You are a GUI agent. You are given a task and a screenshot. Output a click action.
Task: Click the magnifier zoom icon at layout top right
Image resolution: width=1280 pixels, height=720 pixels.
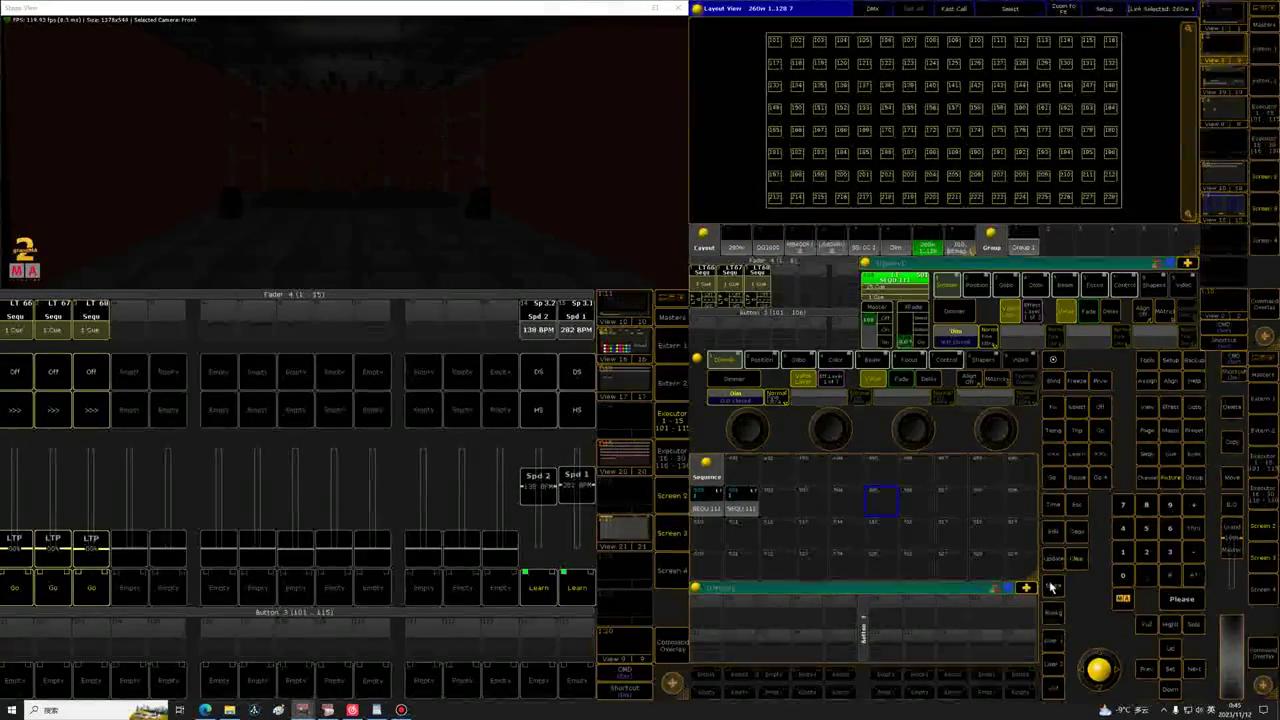point(1188,29)
